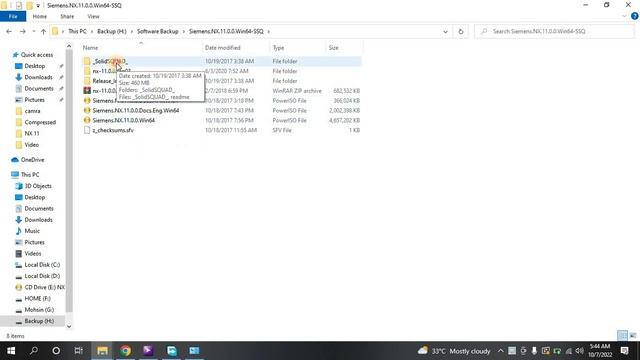Open 3D Objects in sidebar

[38, 186]
